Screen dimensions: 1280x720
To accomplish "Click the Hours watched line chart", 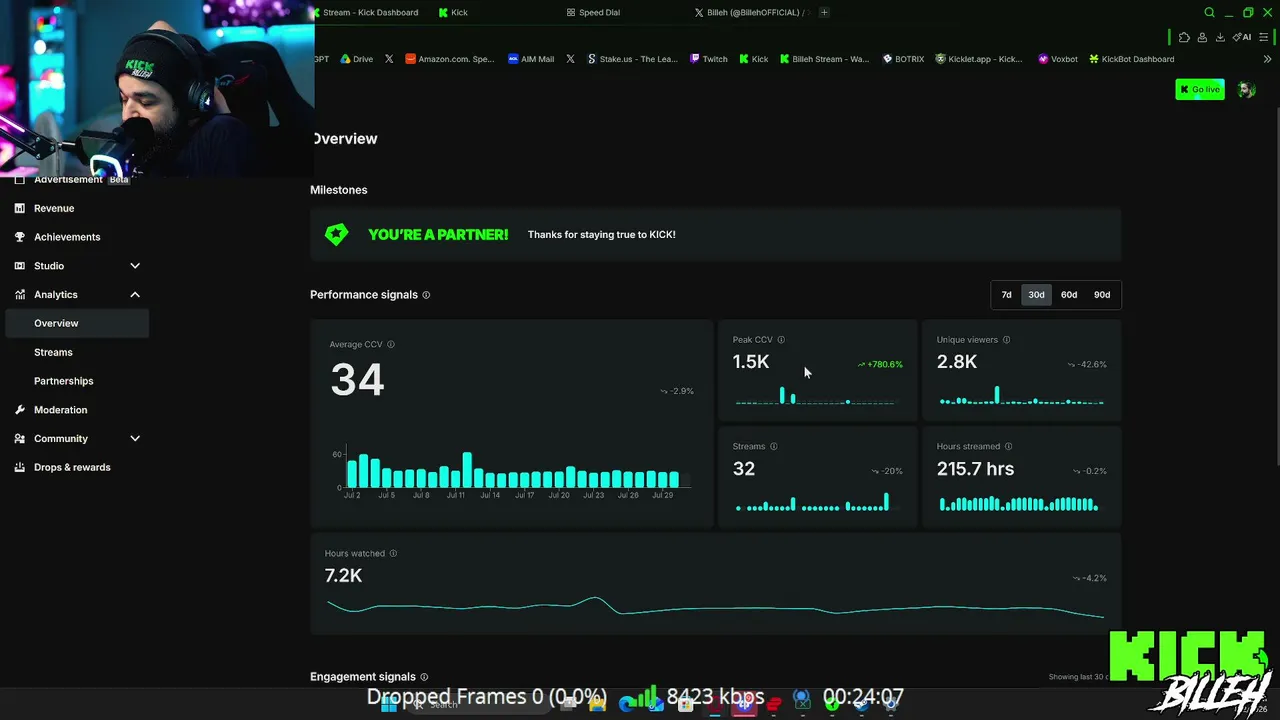I will (x=715, y=607).
